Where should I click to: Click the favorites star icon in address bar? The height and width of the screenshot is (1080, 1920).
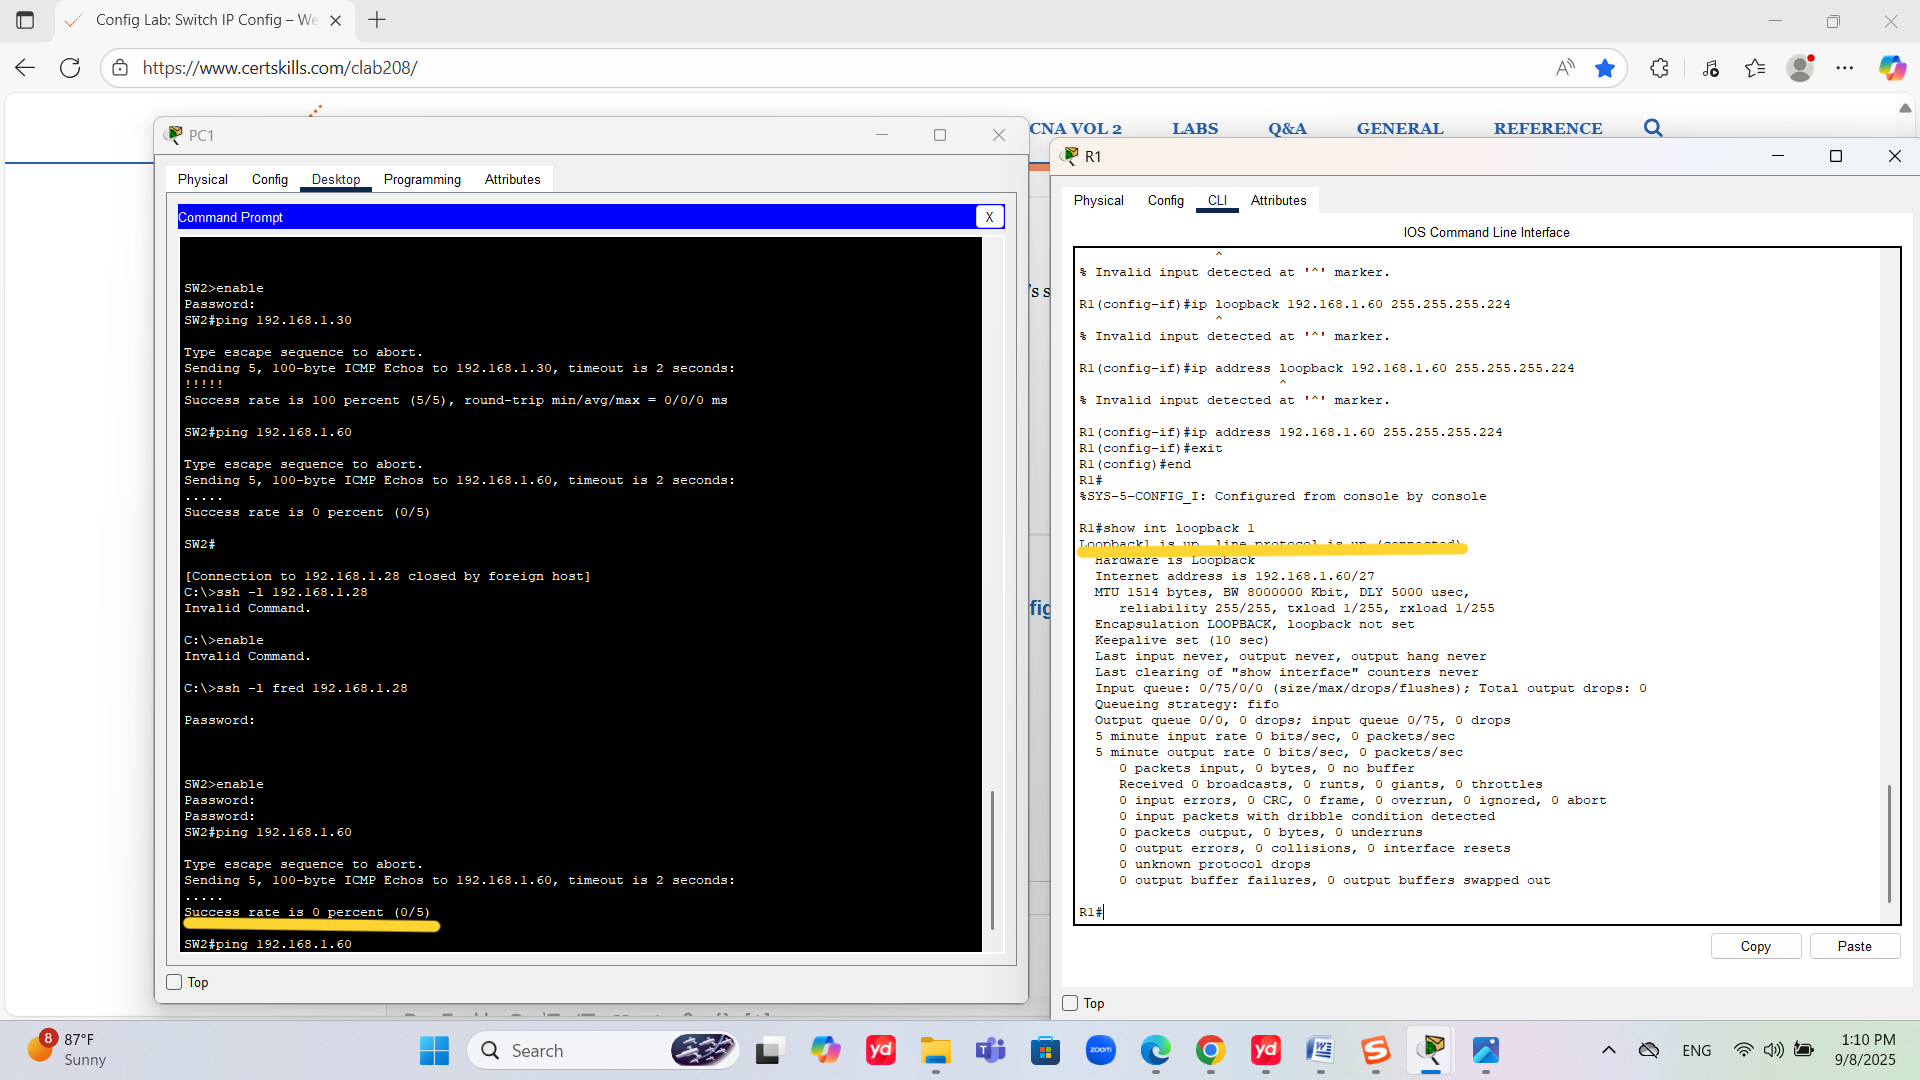point(1605,68)
